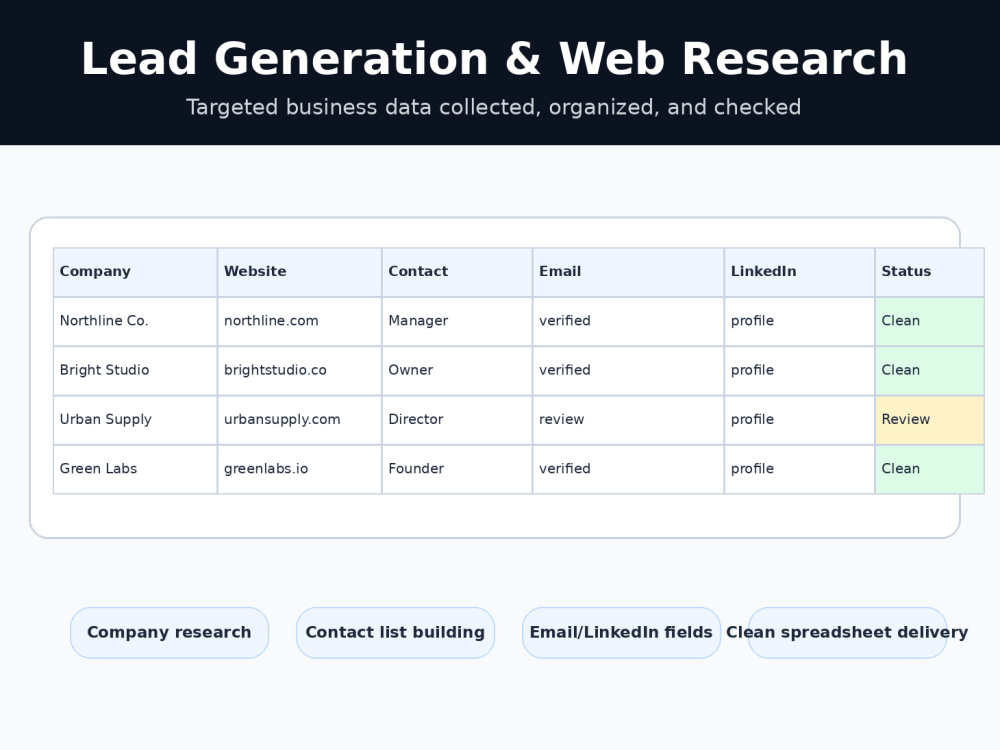Select the Email column header
The width and height of the screenshot is (1000, 750).
point(628,272)
